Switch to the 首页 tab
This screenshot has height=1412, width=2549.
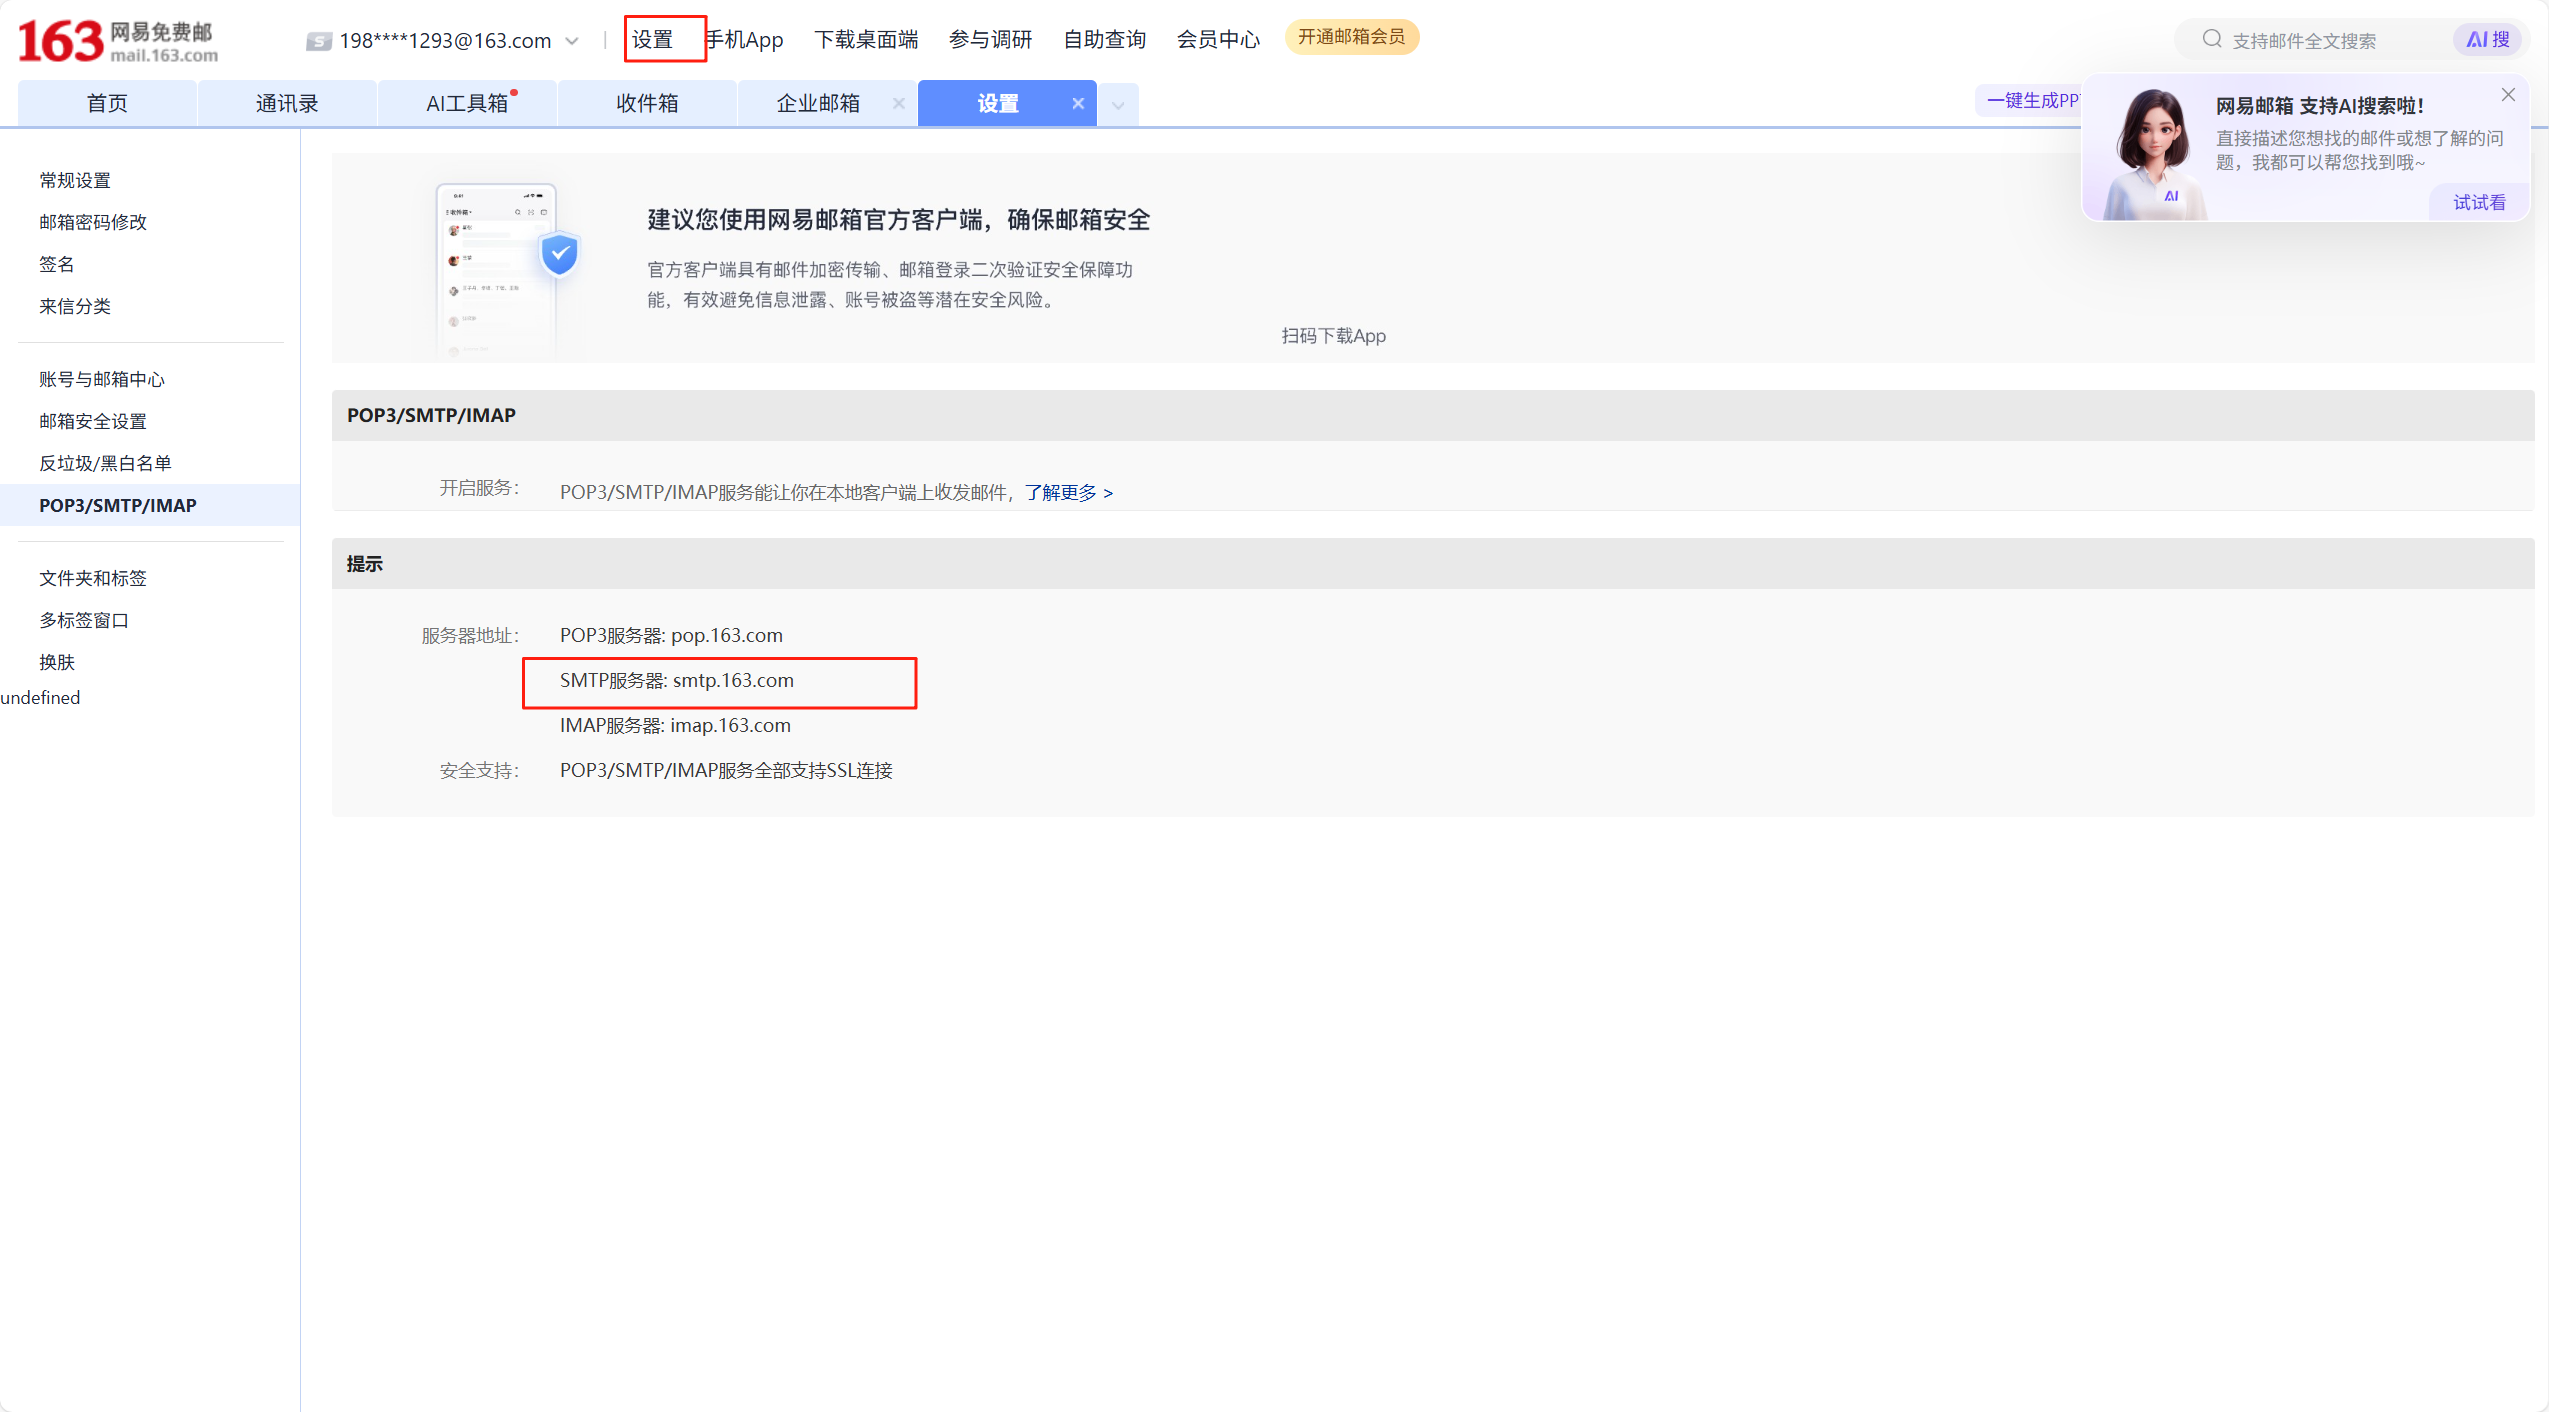tap(107, 103)
